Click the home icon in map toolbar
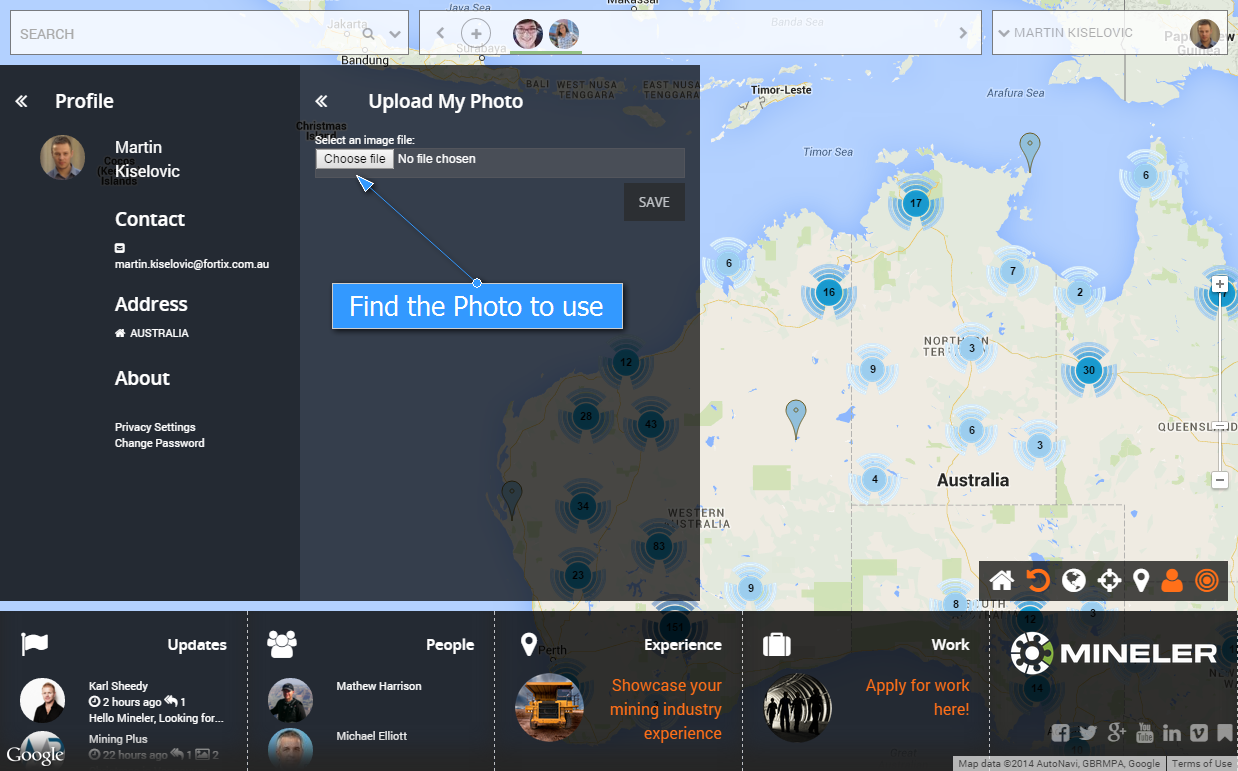Image resolution: width=1238 pixels, height=771 pixels. click(x=1002, y=580)
